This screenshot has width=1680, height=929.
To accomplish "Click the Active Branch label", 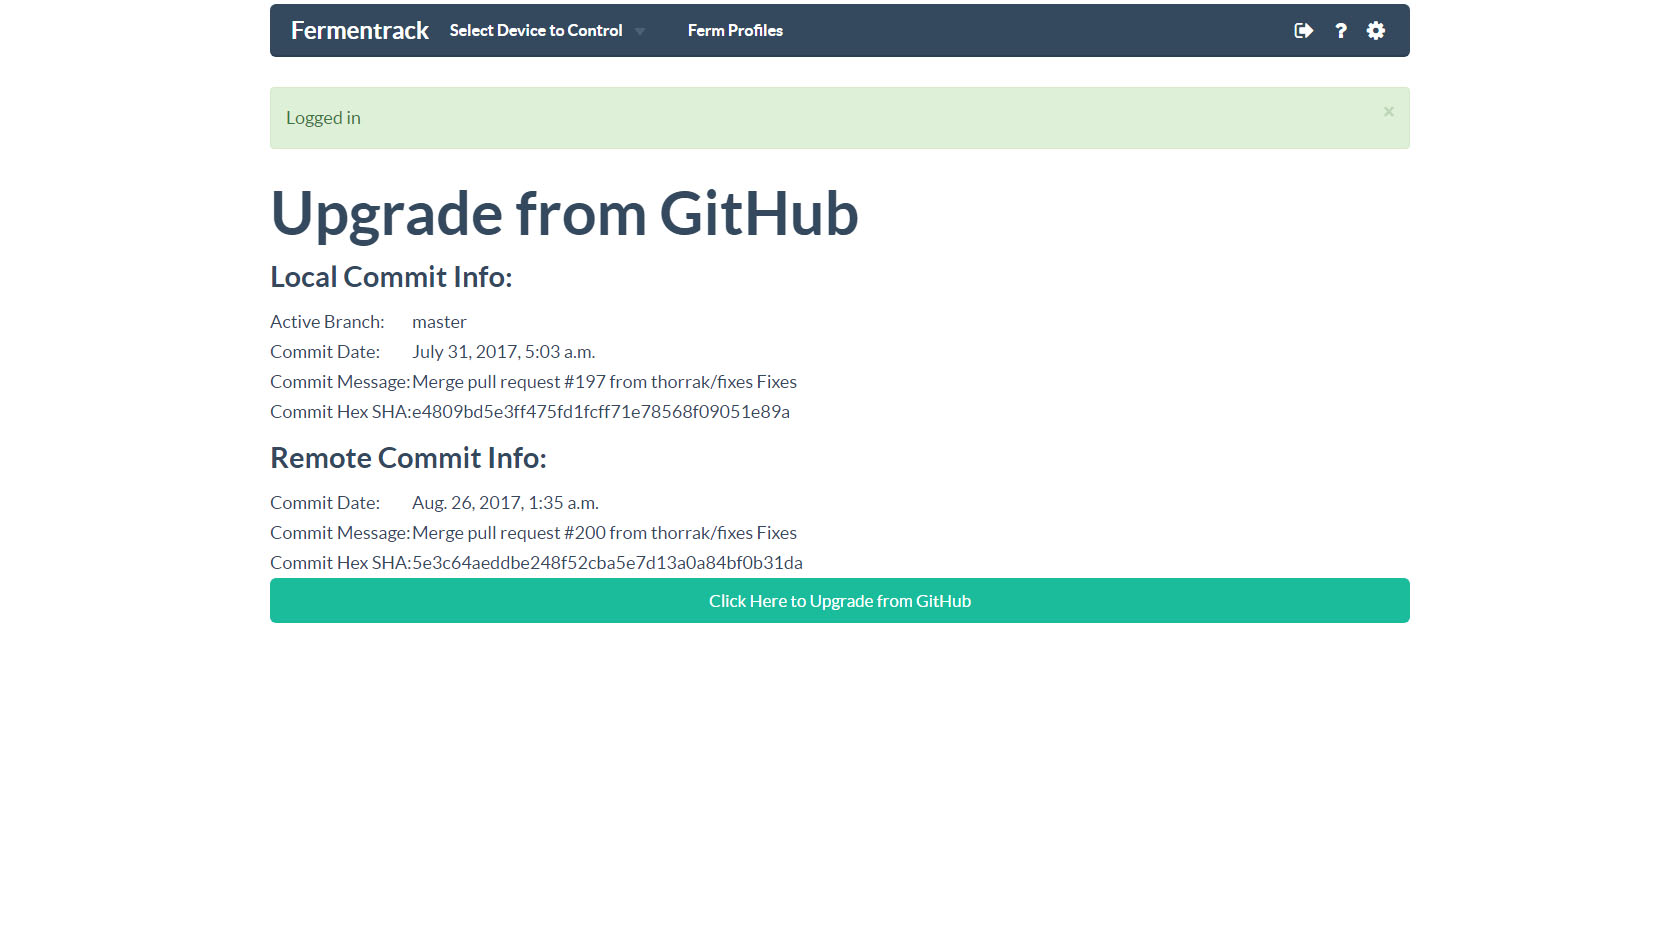I will point(327,322).
